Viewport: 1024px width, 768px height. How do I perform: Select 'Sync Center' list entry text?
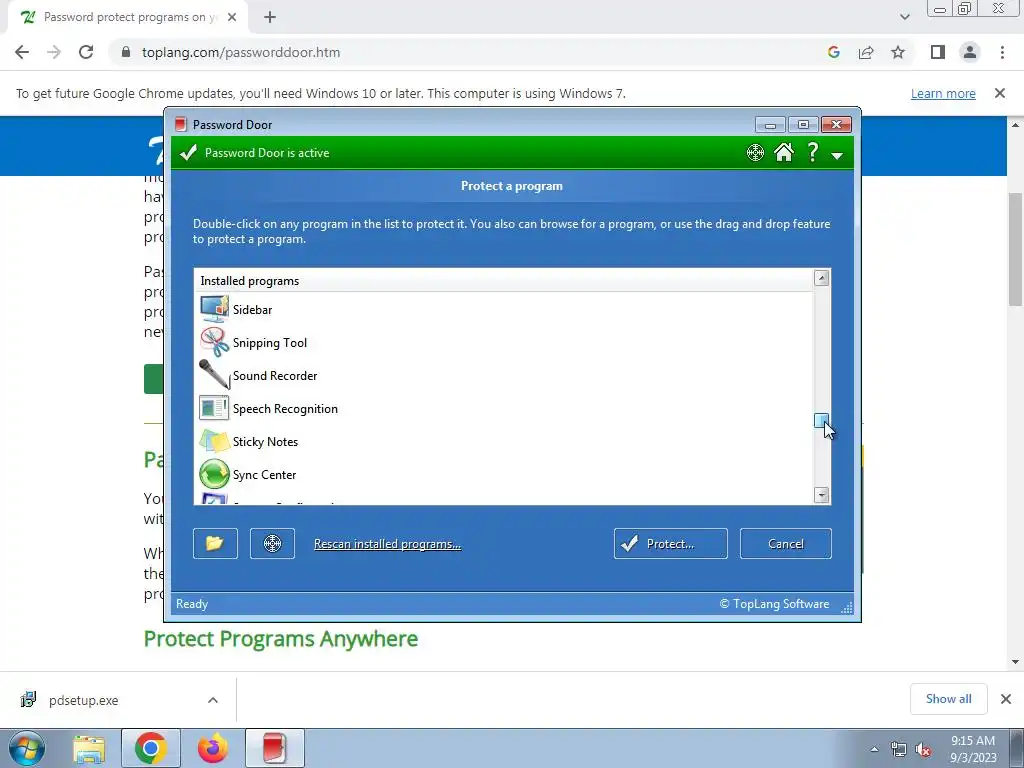tap(264, 475)
